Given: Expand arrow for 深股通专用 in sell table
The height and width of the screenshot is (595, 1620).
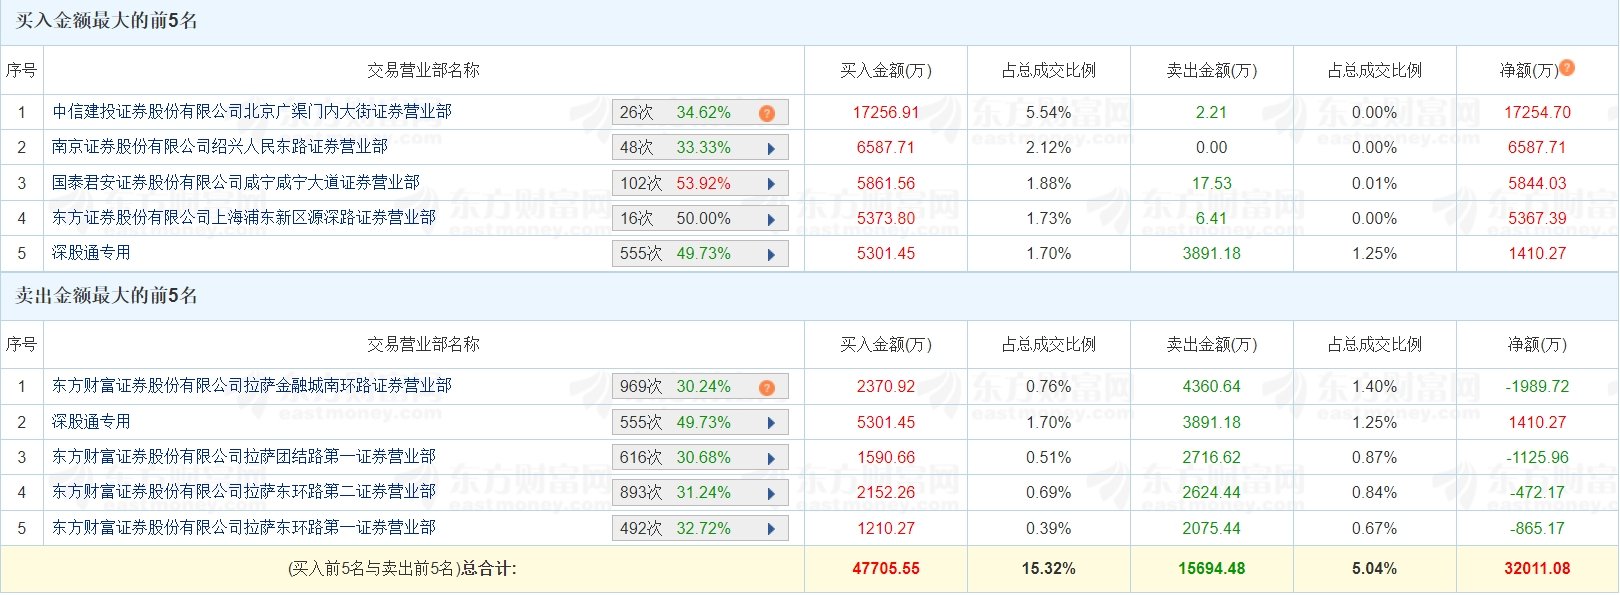Looking at the screenshot, I should tap(771, 423).
